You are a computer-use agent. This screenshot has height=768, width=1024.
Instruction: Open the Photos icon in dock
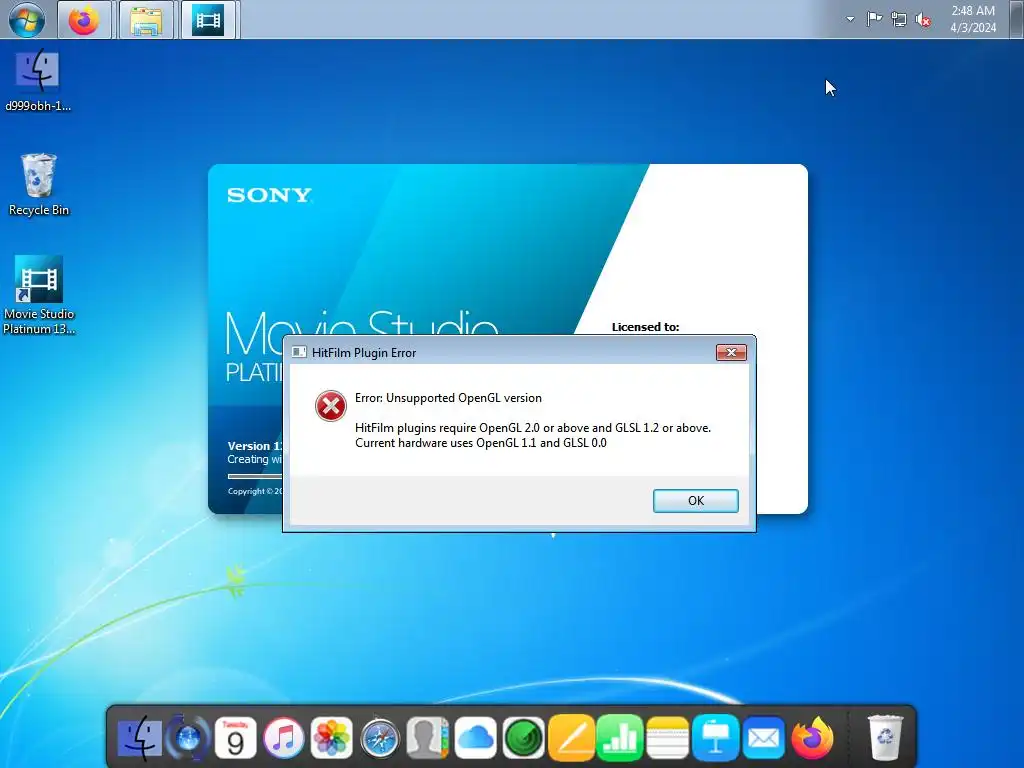(x=331, y=739)
